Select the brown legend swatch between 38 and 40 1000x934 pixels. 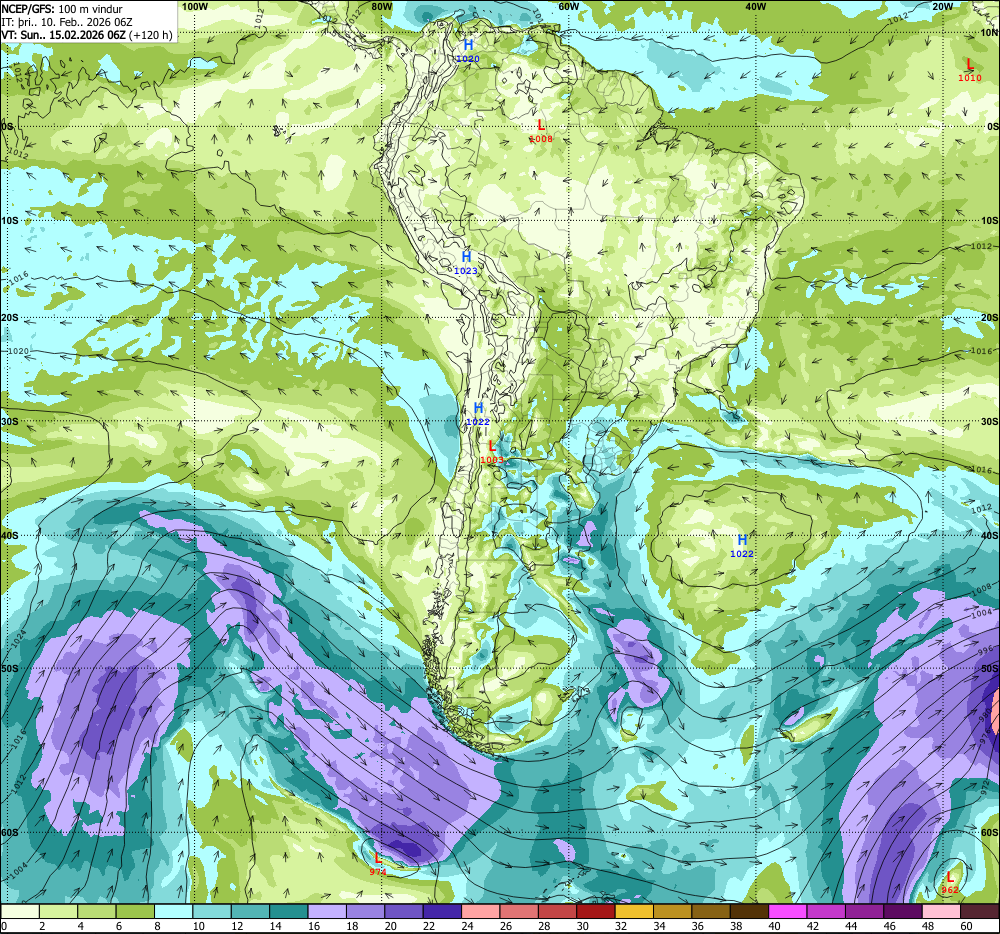(x=749, y=911)
